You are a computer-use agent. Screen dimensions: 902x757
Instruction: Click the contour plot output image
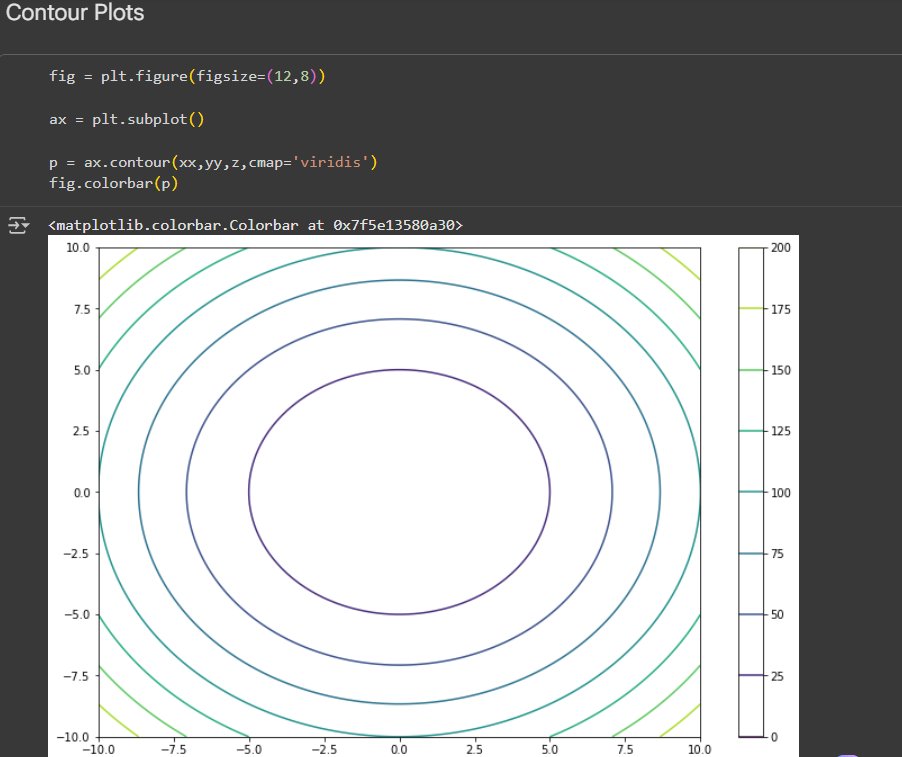[423, 496]
